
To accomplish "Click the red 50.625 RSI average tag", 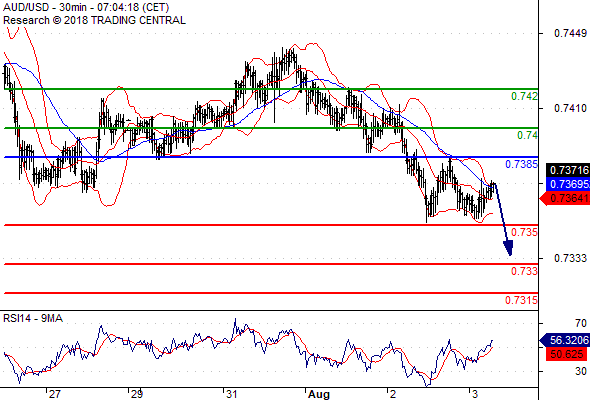I will (x=566, y=354).
